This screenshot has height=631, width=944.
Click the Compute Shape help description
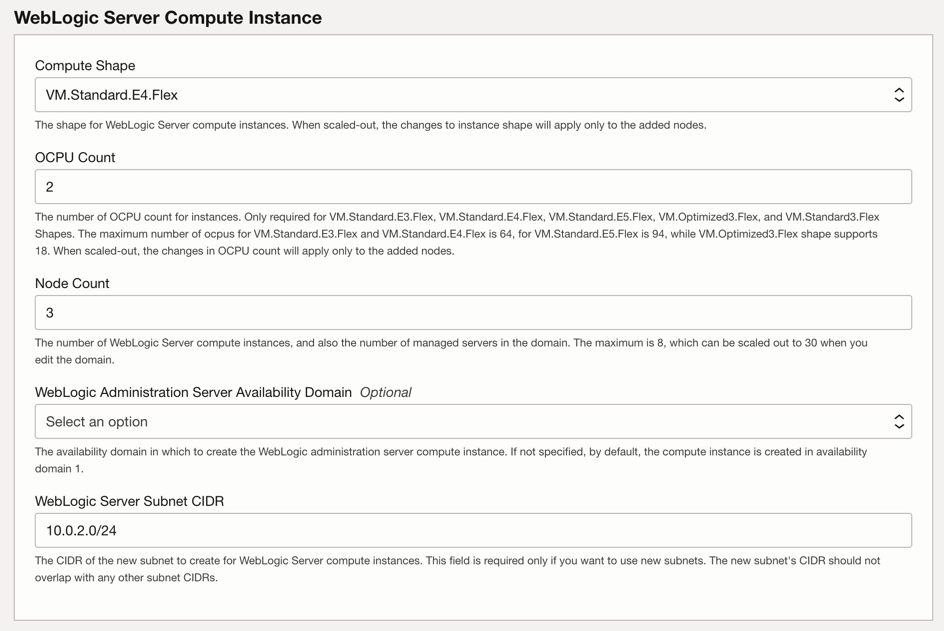(370, 126)
